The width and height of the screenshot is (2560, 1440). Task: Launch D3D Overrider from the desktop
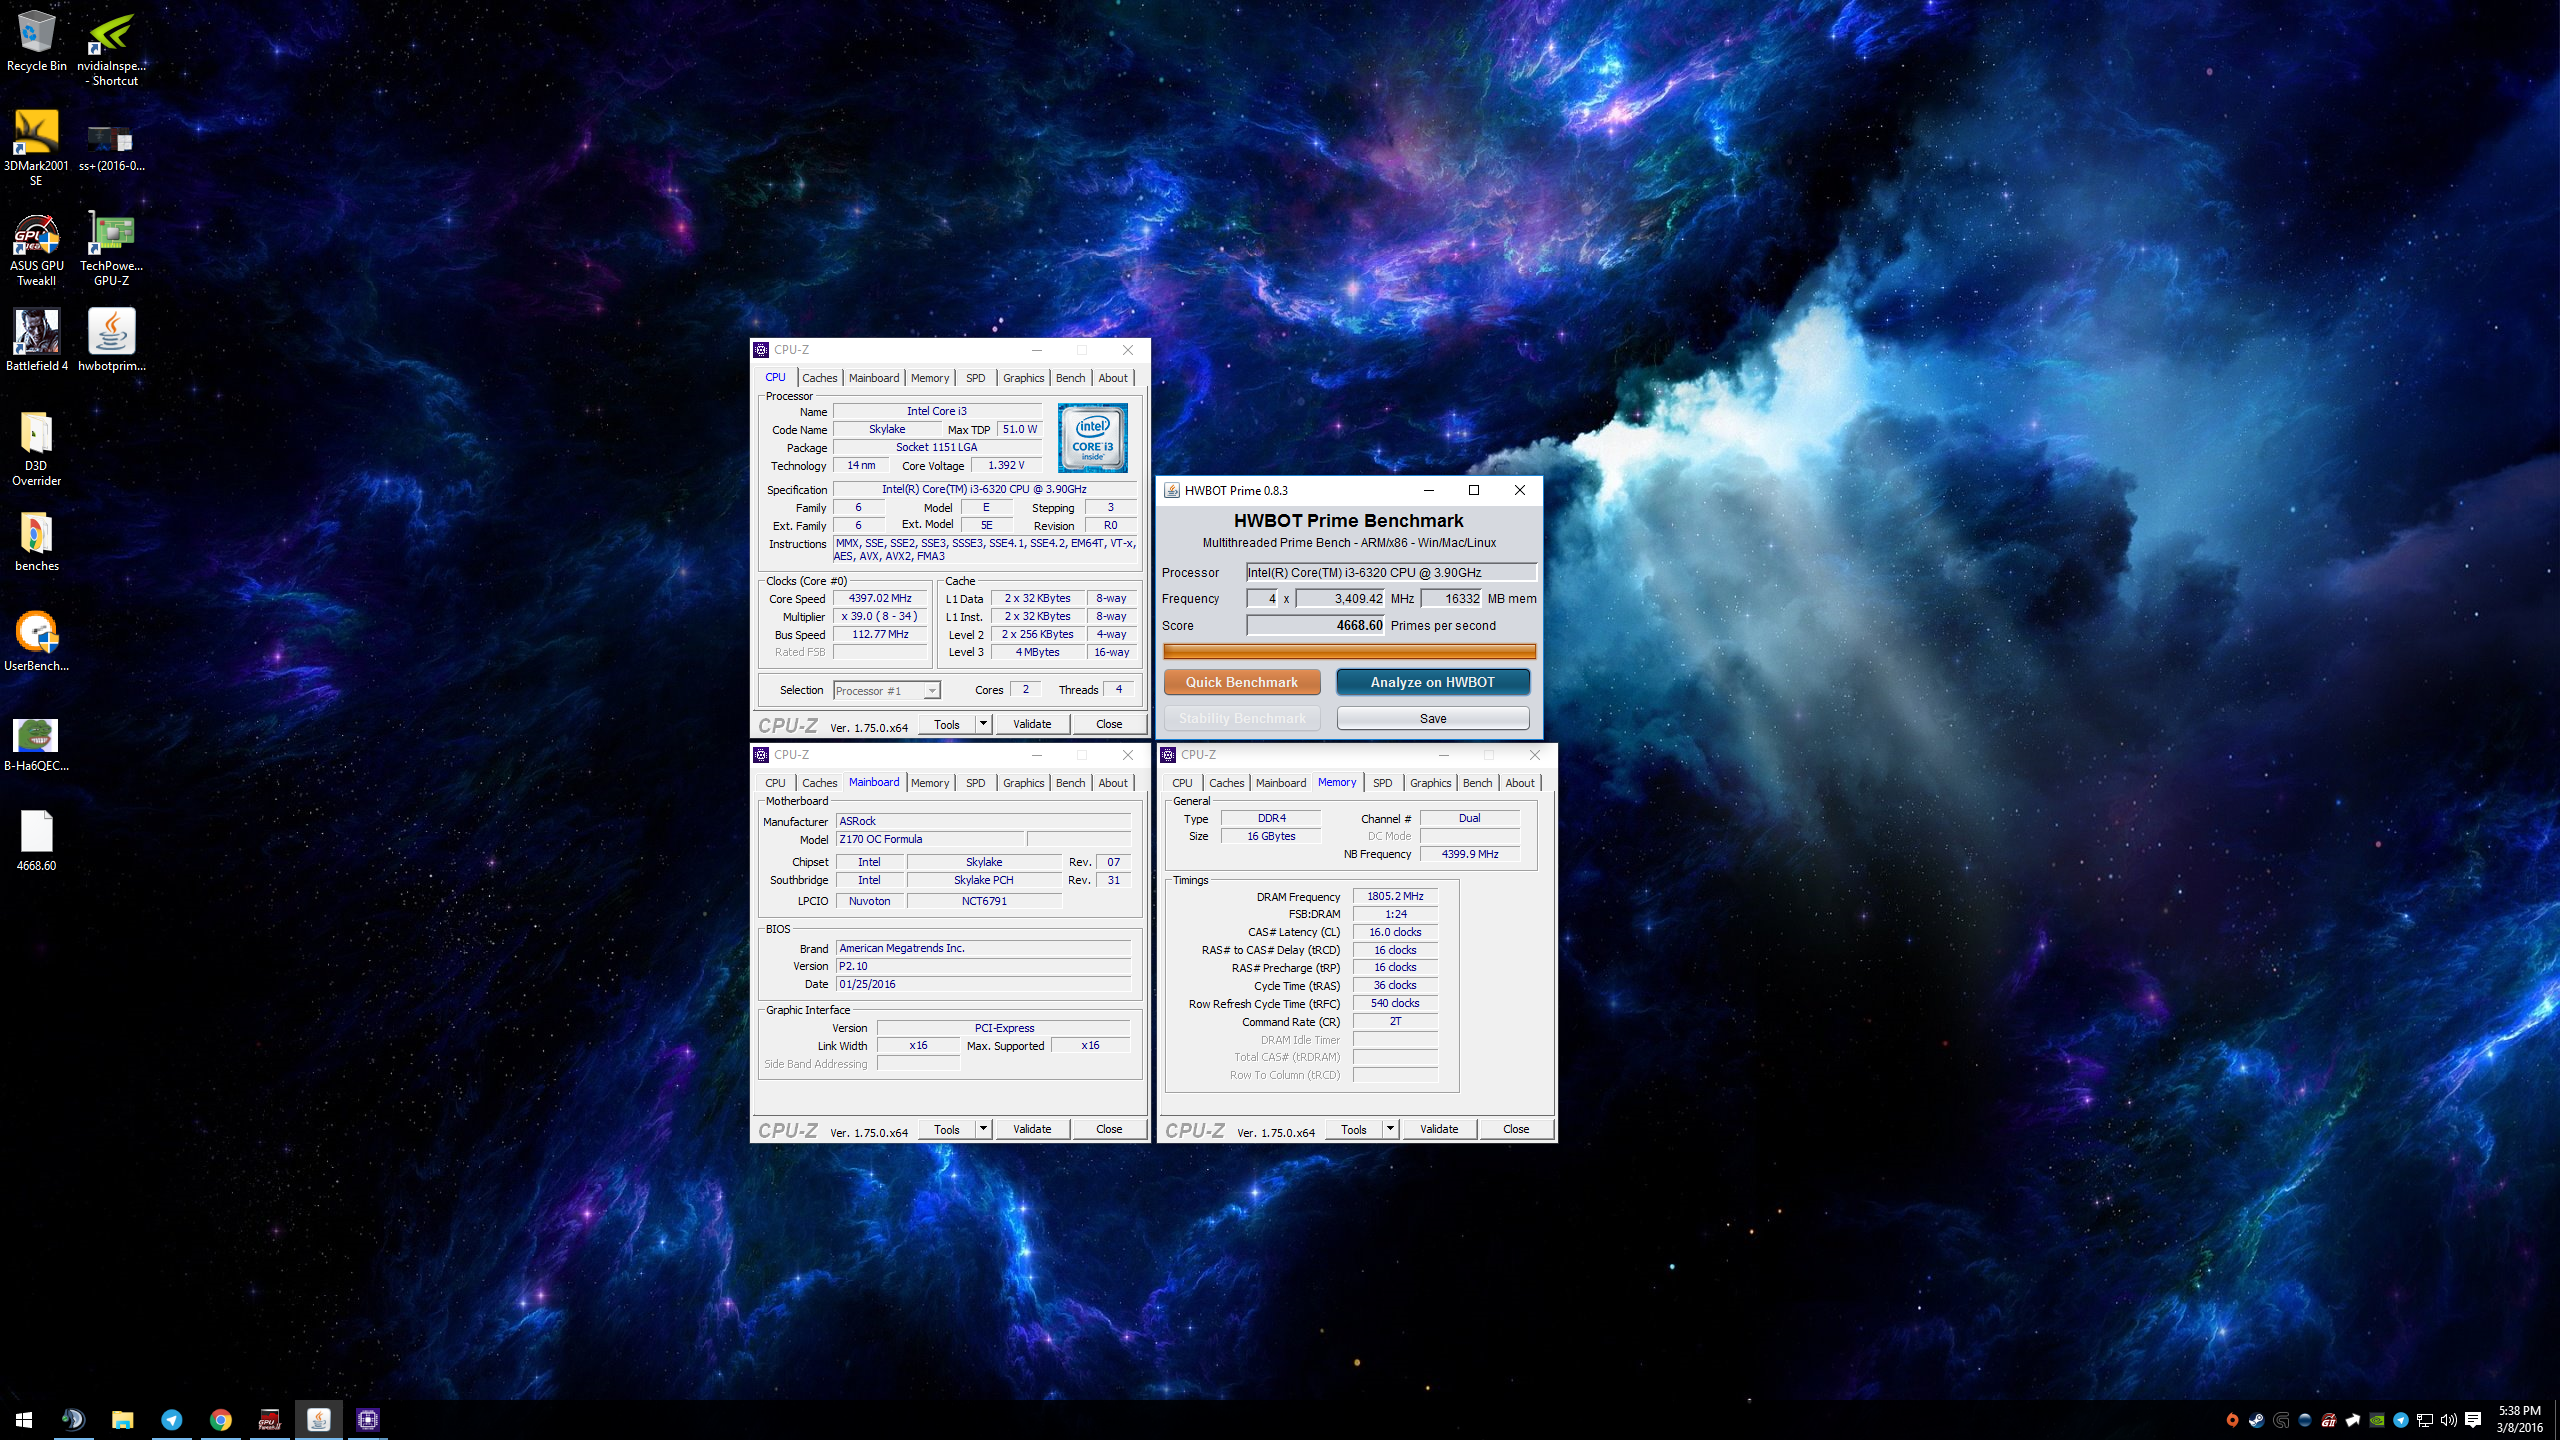coord(36,449)
